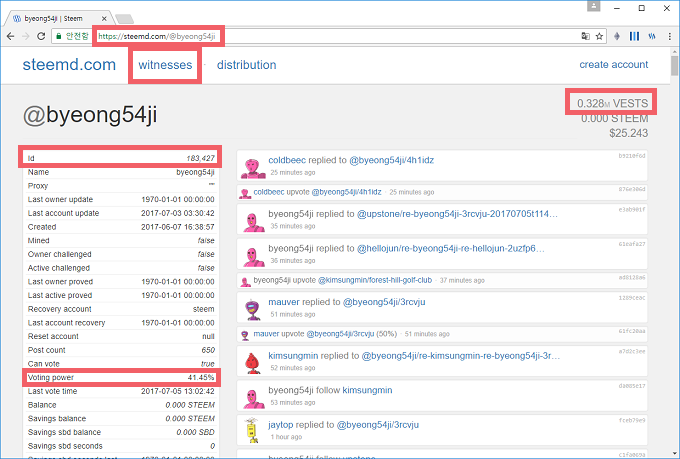Open a new browser tab
The width and height of the screenshot is (680, 459).
pos(125,19)
